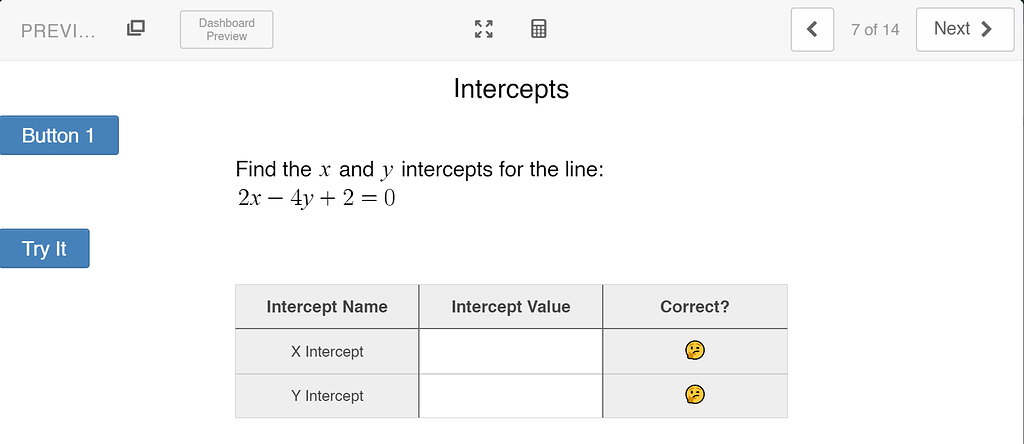Open Dashboard Preview

tap(227, 29)
